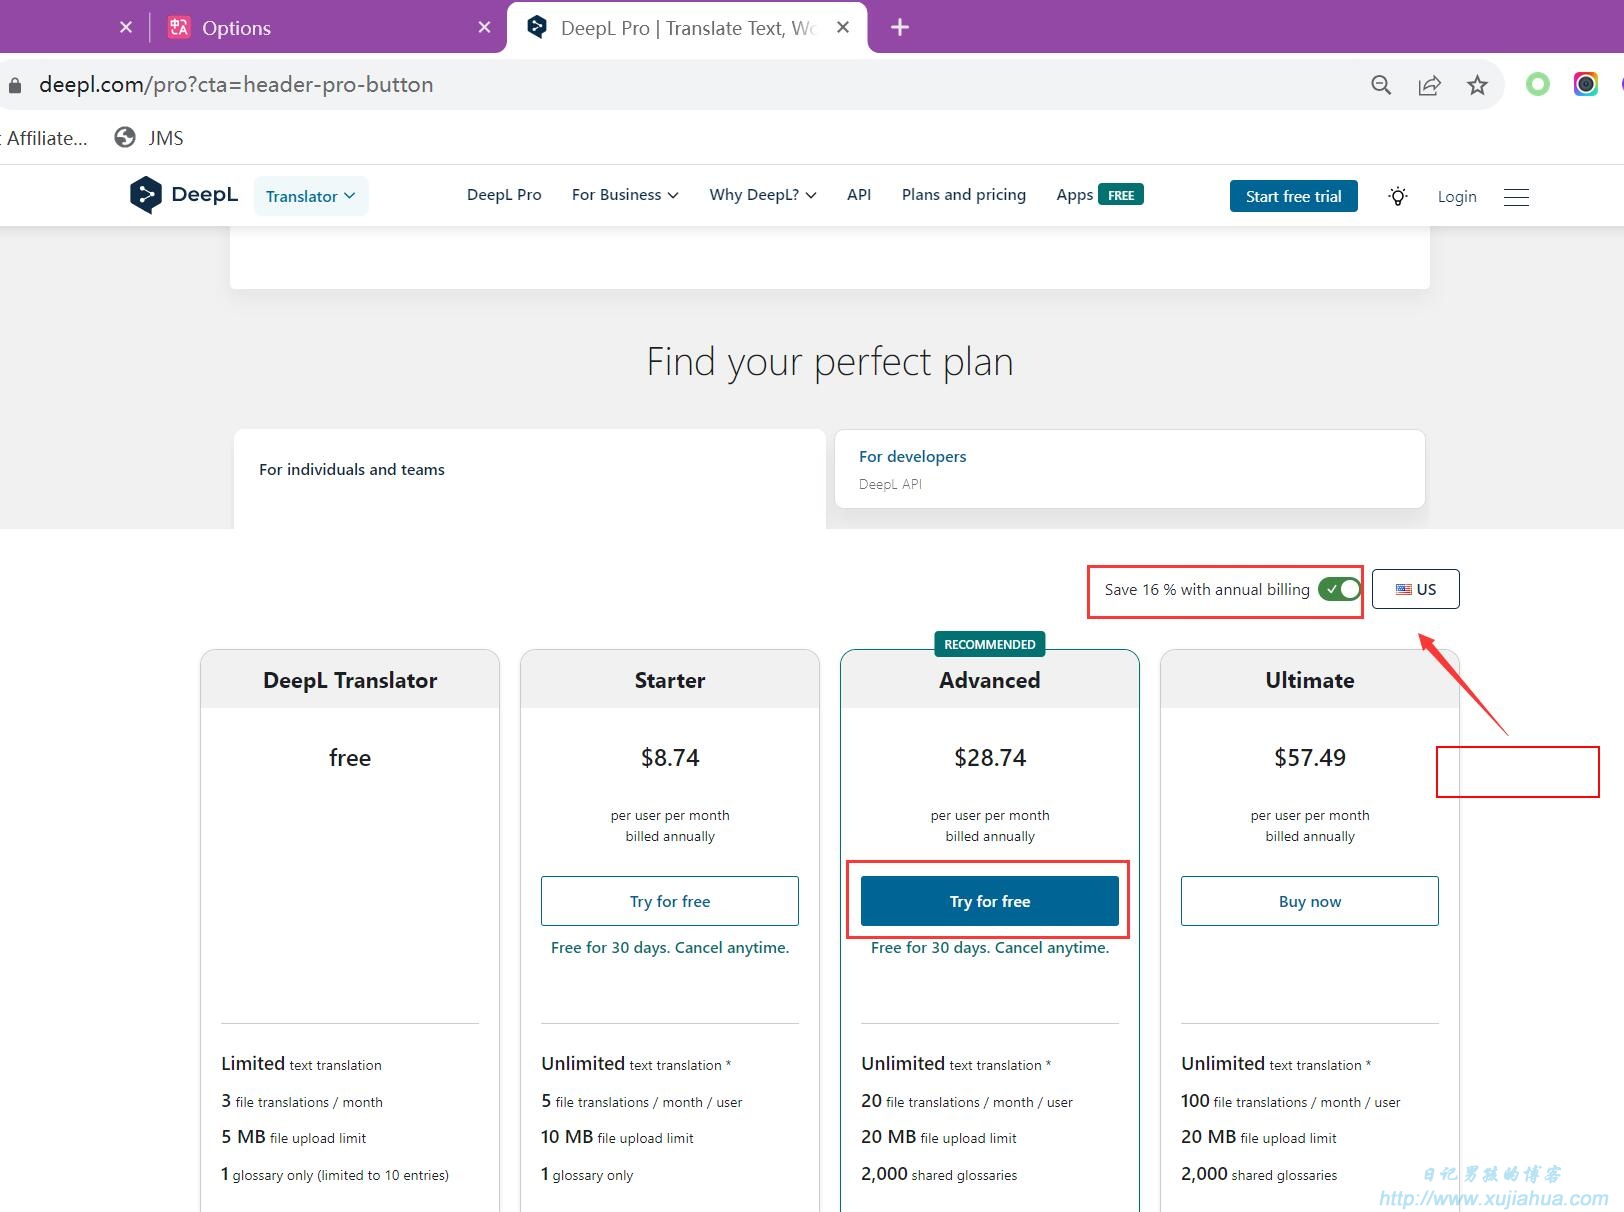1624x1212 pixels.
Task: Click the green circle extension icon
Action: 1537,84
